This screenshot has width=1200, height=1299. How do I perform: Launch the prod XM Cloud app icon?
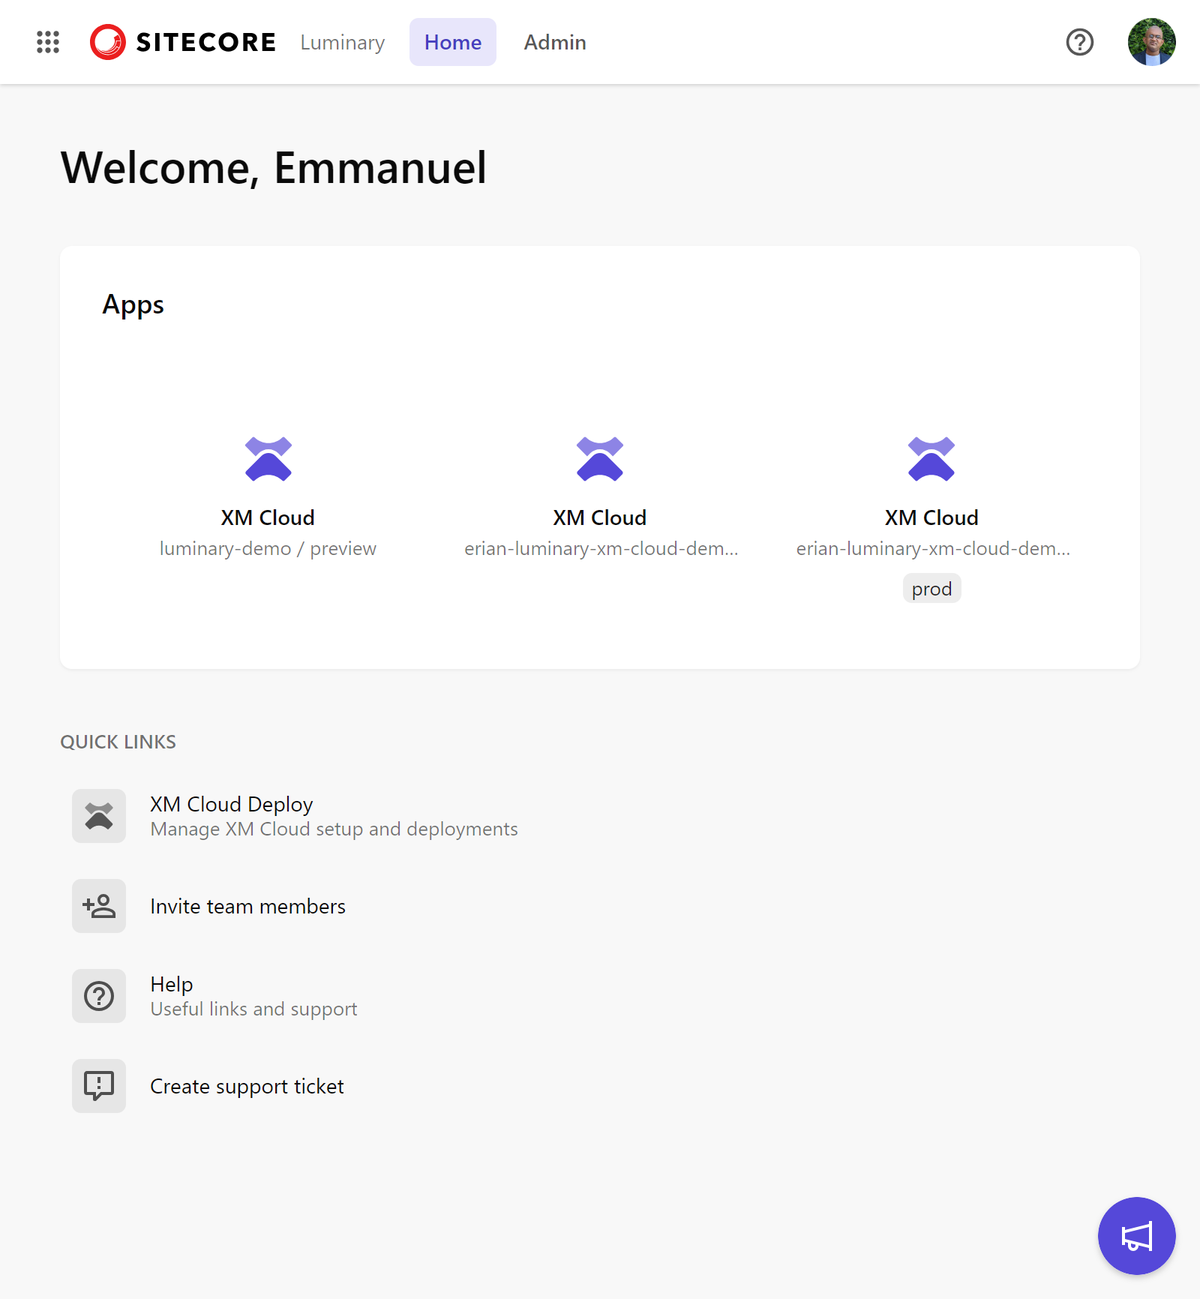tap(931, 459)
